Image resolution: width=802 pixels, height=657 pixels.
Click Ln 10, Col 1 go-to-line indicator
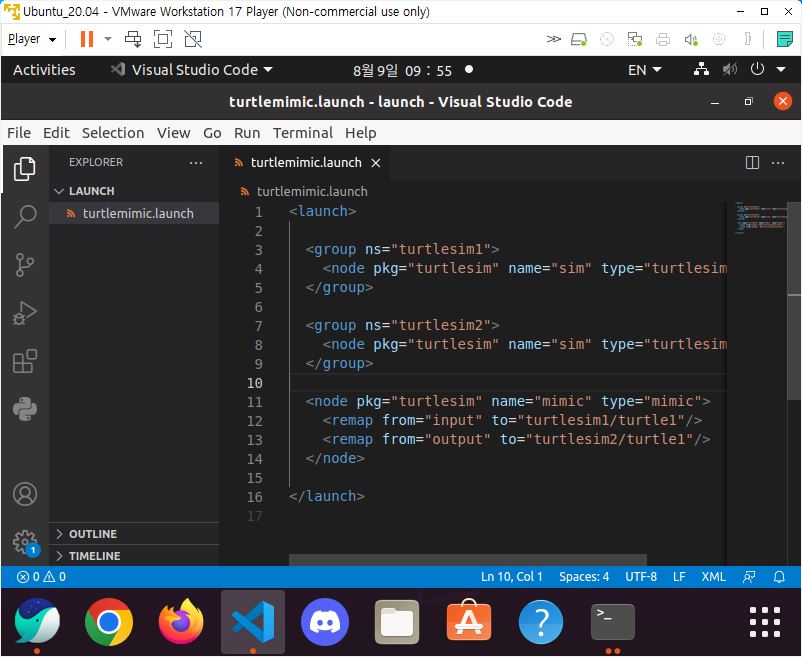511,577
